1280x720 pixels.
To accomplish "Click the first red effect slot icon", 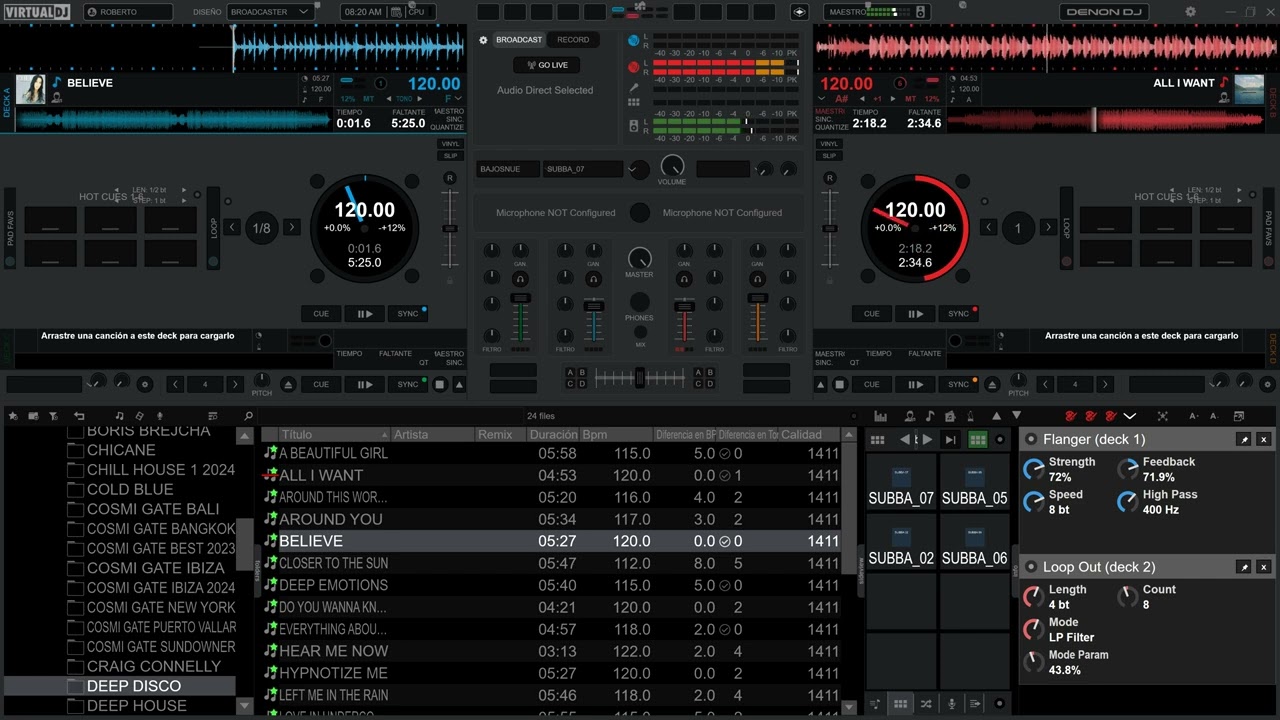I will 1071,416.
